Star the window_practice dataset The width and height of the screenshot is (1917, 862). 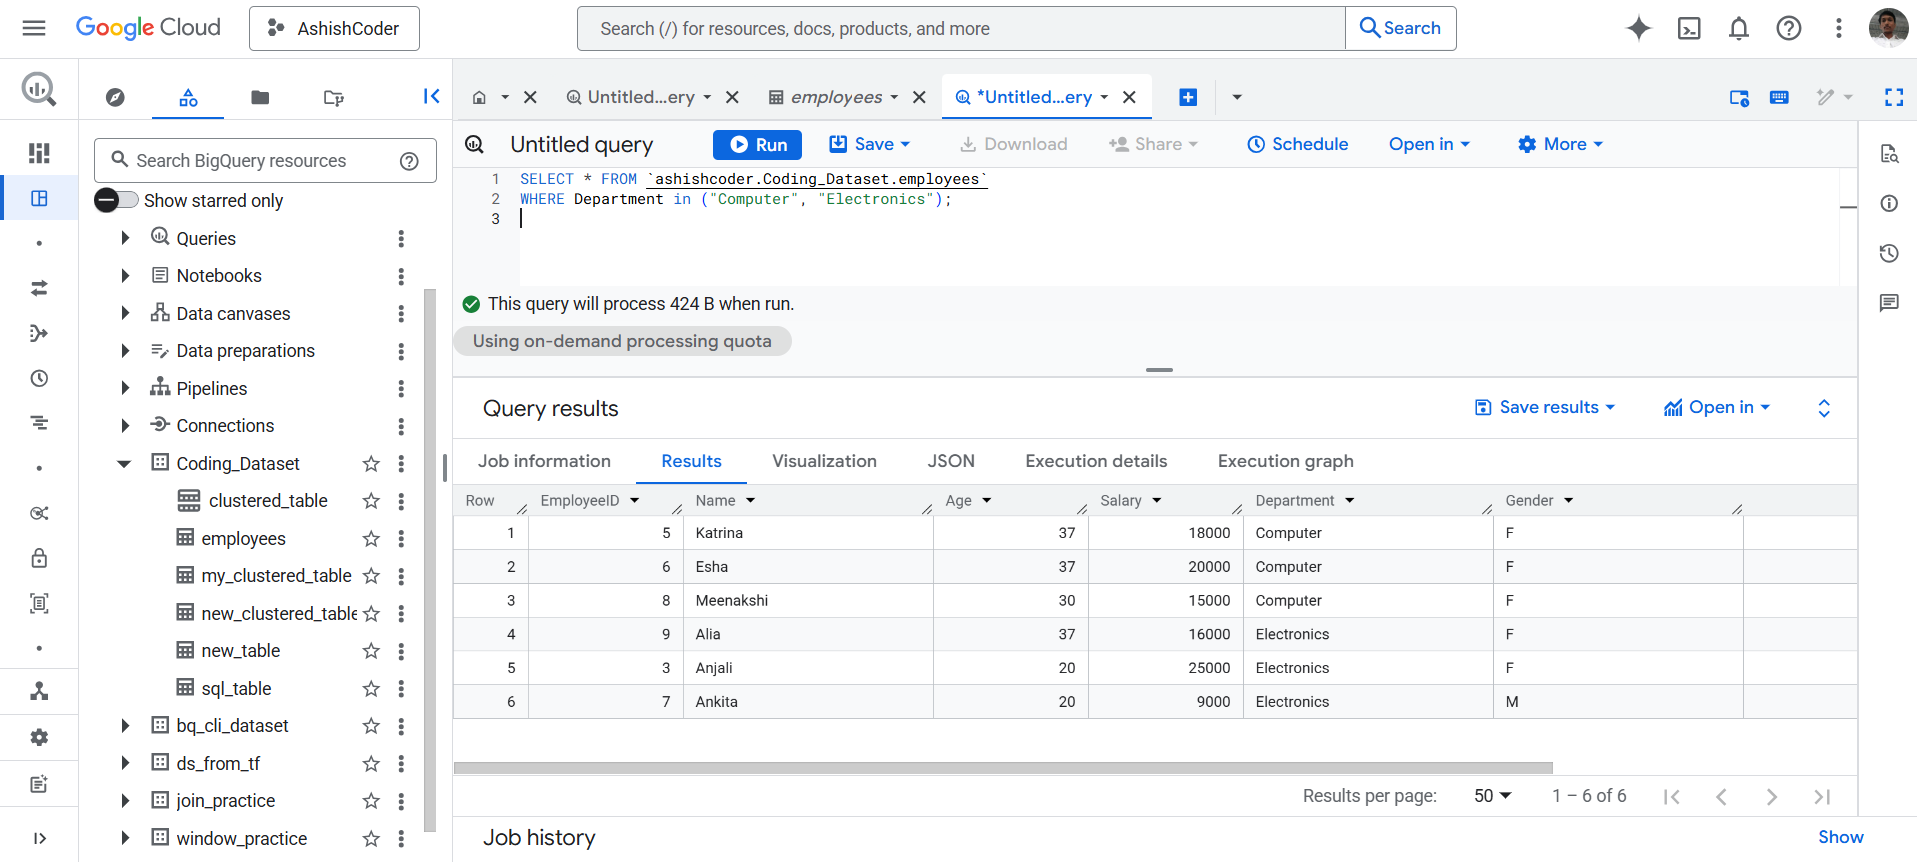[371, 839]
